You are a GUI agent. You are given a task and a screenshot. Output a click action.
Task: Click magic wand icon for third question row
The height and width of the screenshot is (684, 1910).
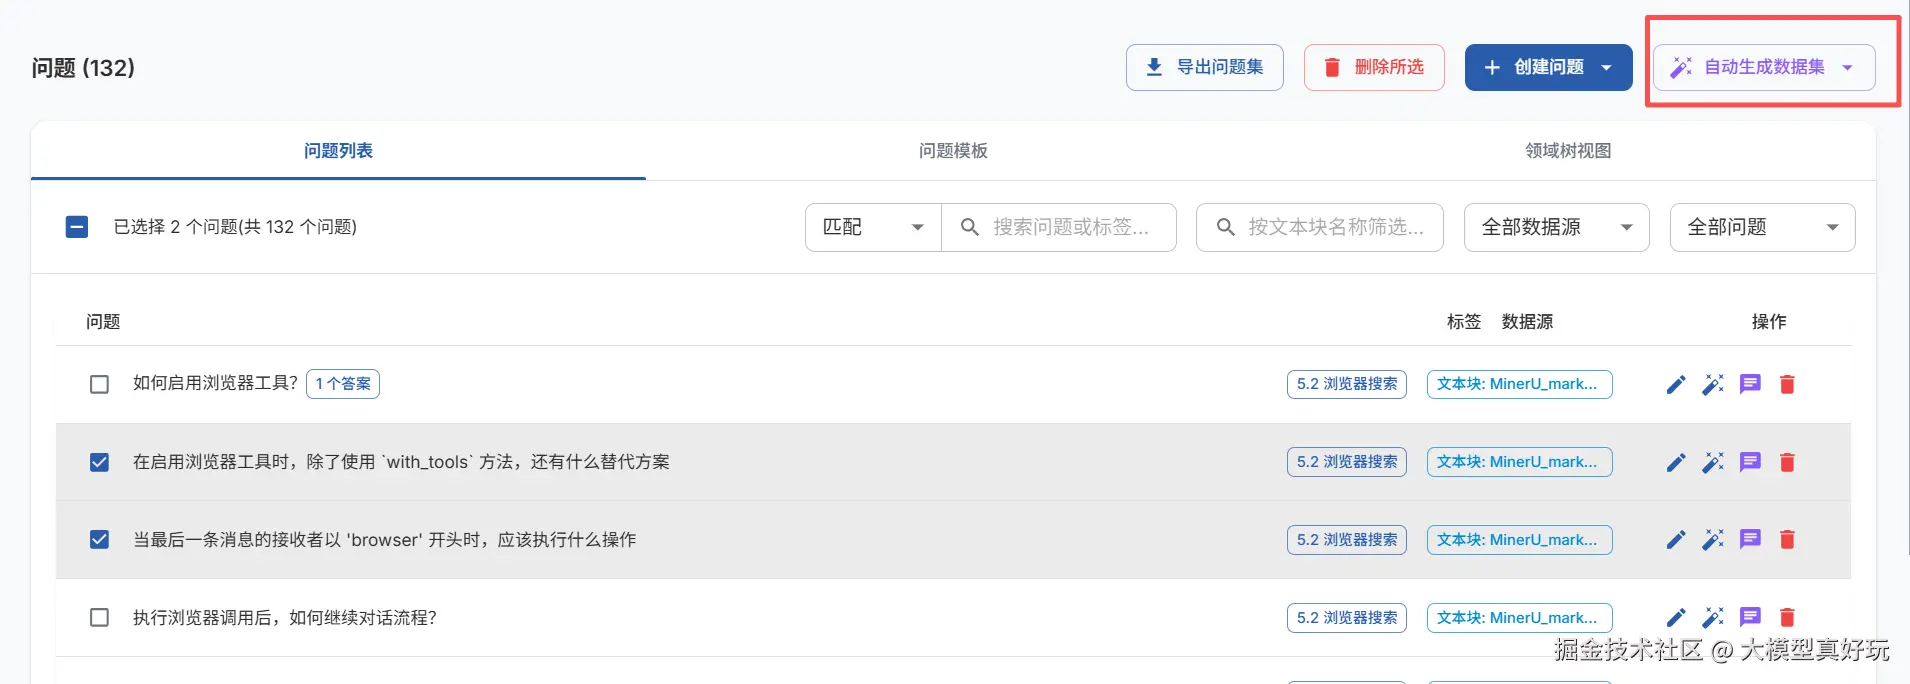[x=1713, y=540]
